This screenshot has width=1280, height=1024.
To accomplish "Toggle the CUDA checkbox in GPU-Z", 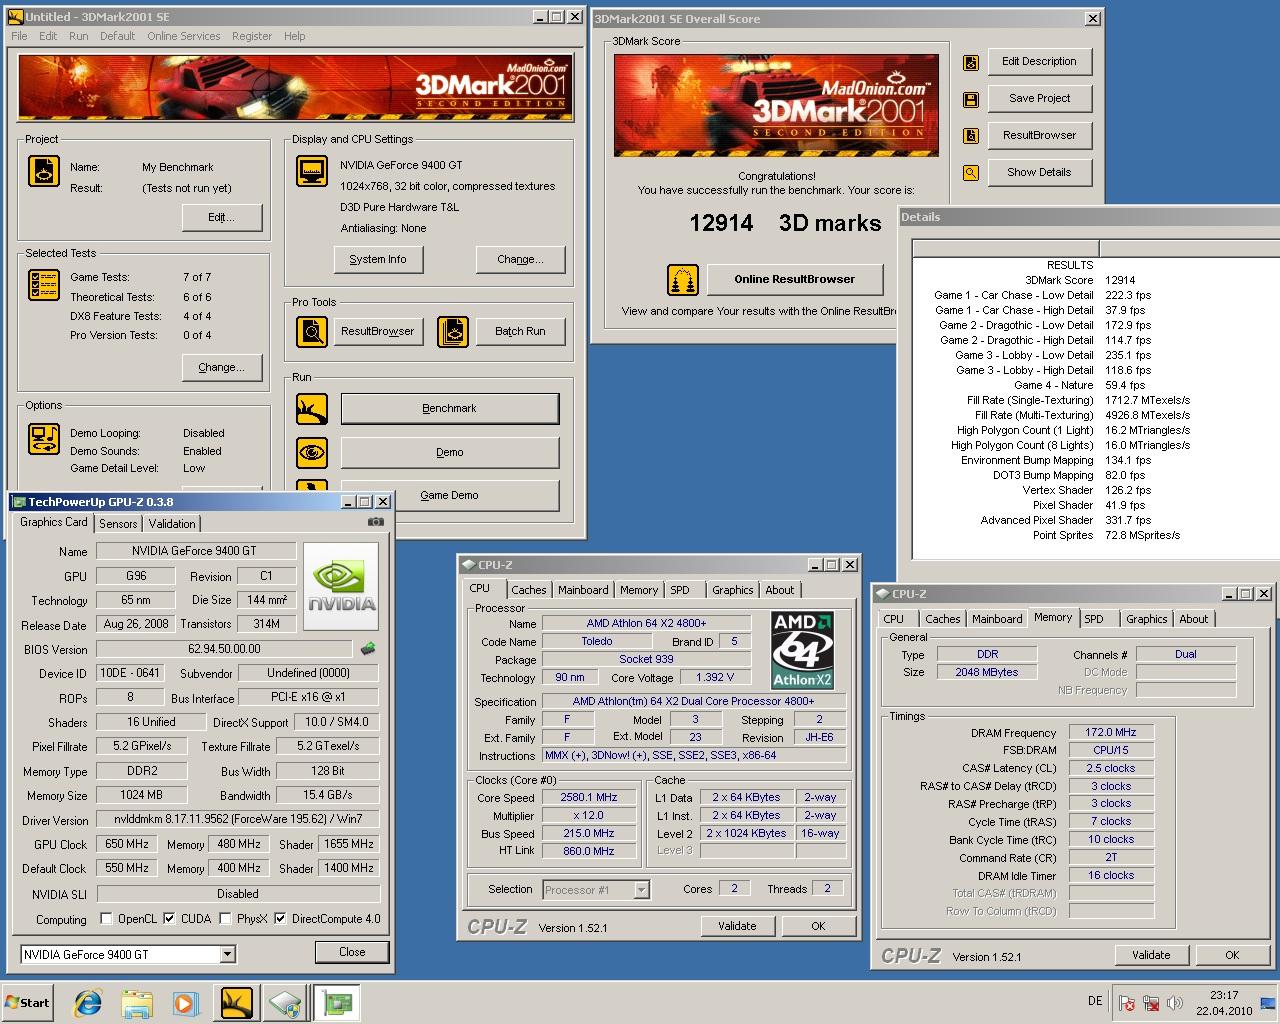I will pyautogui.click(x=169, y=918).
